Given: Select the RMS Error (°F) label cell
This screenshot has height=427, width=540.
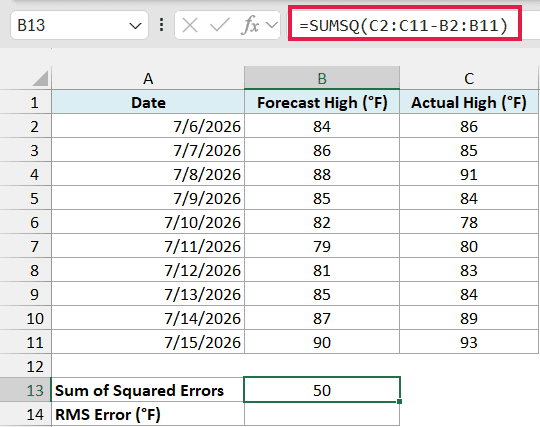Looking at the screenshot, I should coord(148,414).
